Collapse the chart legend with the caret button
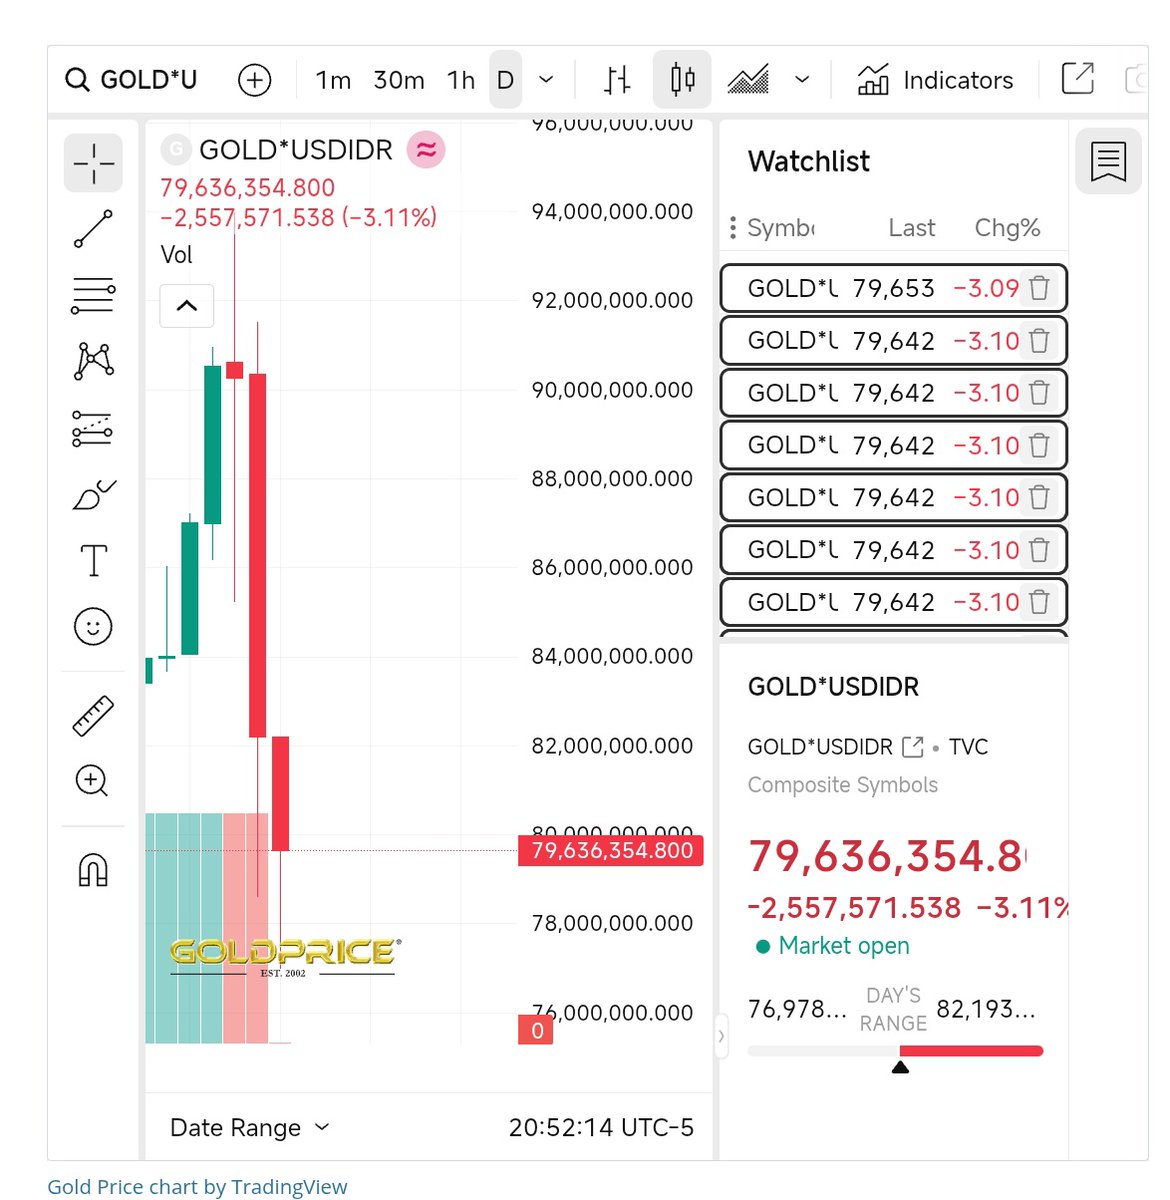The width and height of the screenshot is (1170, 1200). [187, 306]
